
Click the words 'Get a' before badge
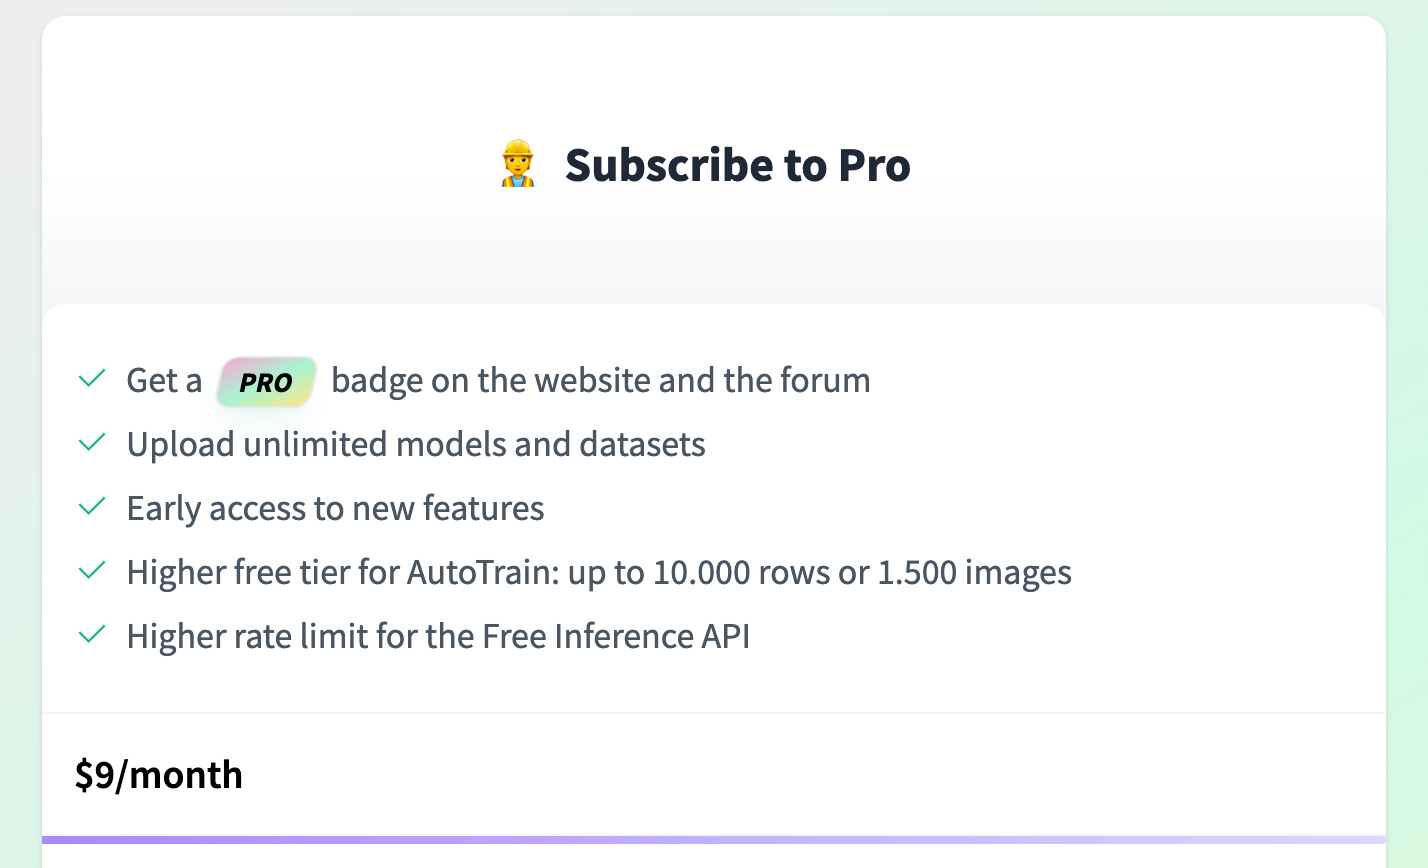(x=164, y=381)
